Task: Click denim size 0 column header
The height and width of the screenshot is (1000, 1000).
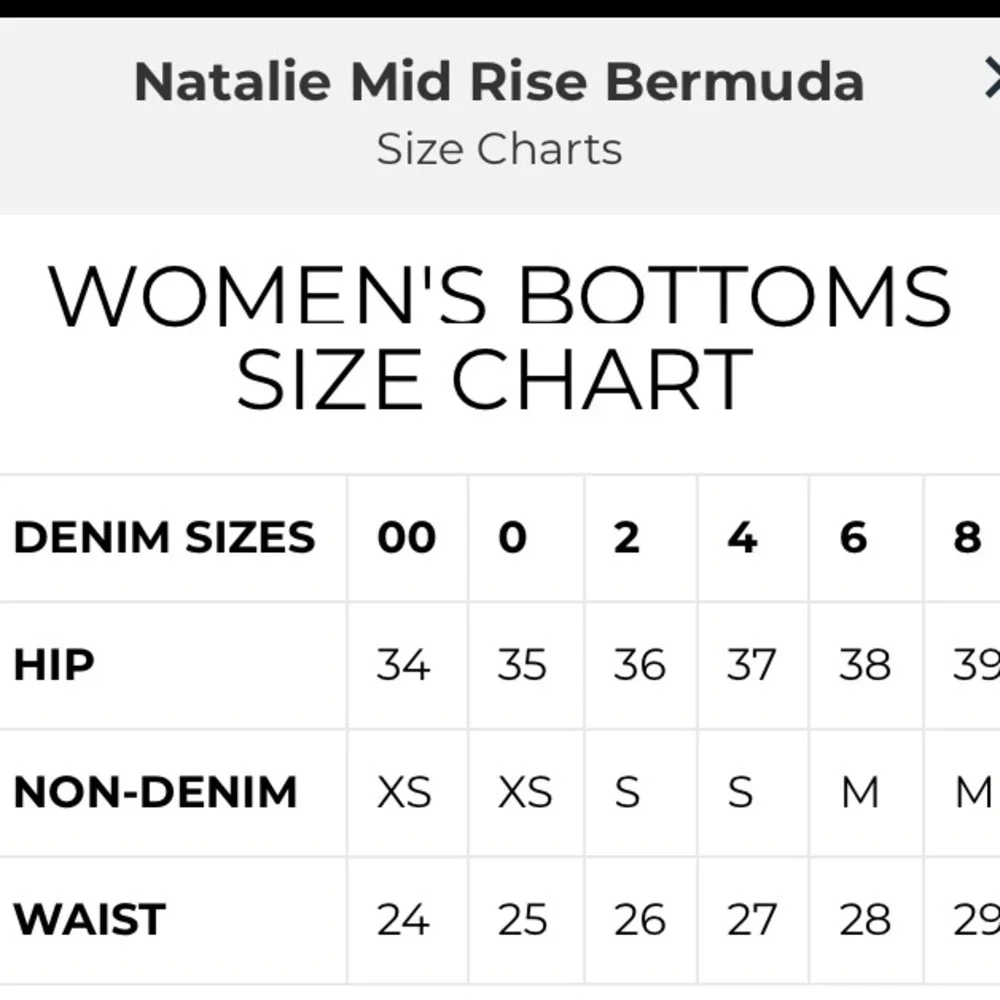Action: pyautogui.click(x=512, y=538)
